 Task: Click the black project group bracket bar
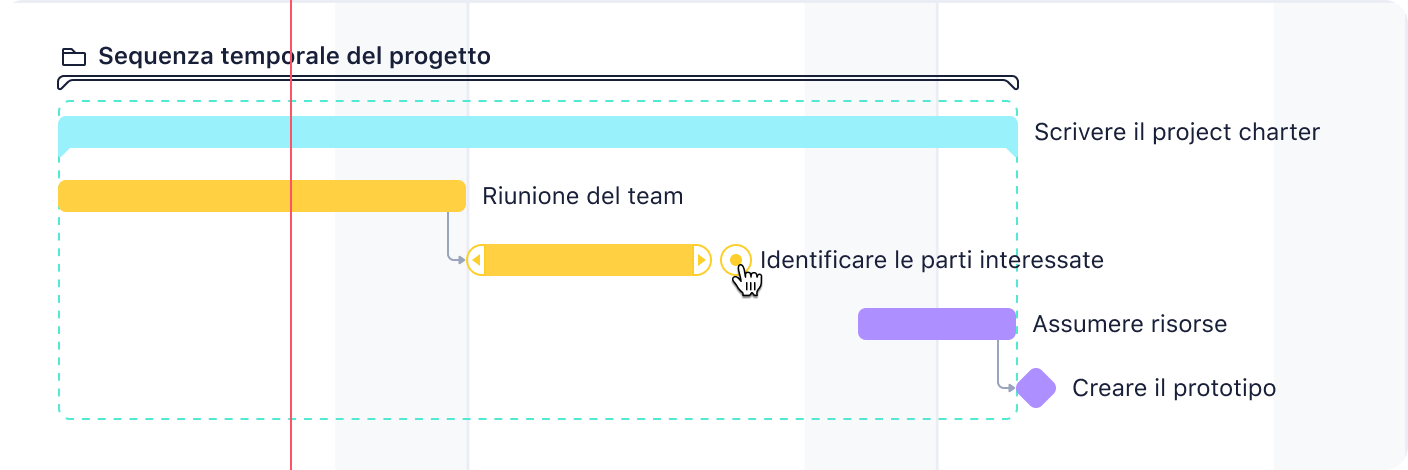coord(538,82)
